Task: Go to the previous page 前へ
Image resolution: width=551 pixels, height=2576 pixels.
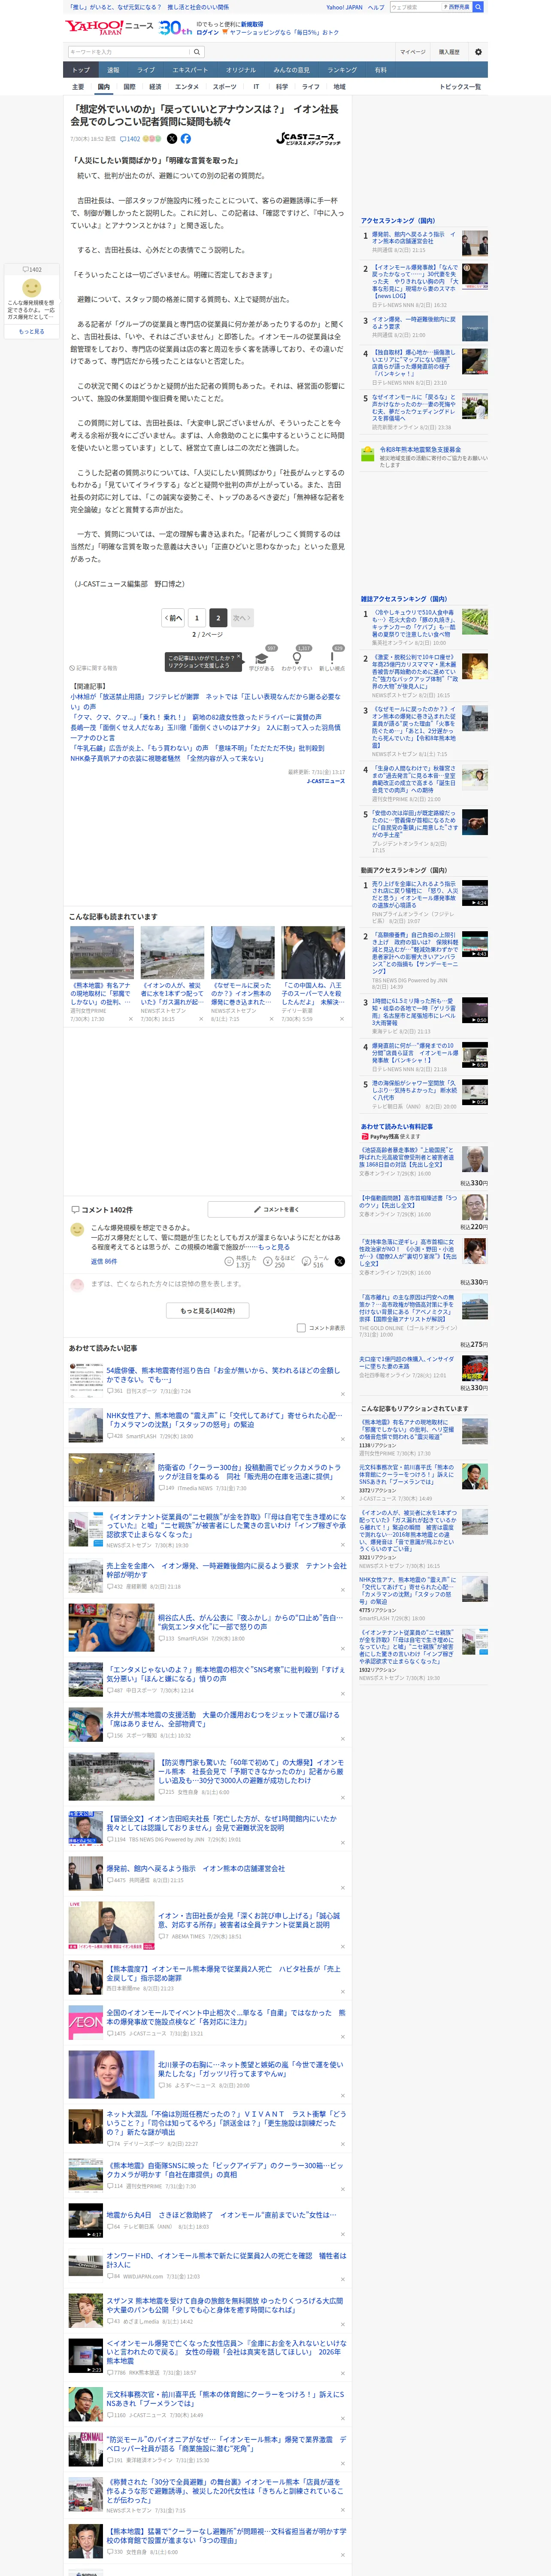Action: pos(174,618)
